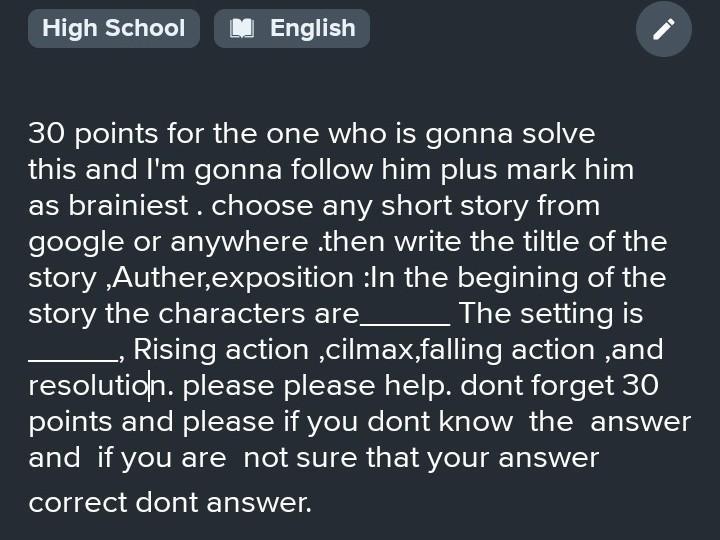Click '30 points' at the question start
Viewport: 720px width, 540px height.
tap(93, 134)
